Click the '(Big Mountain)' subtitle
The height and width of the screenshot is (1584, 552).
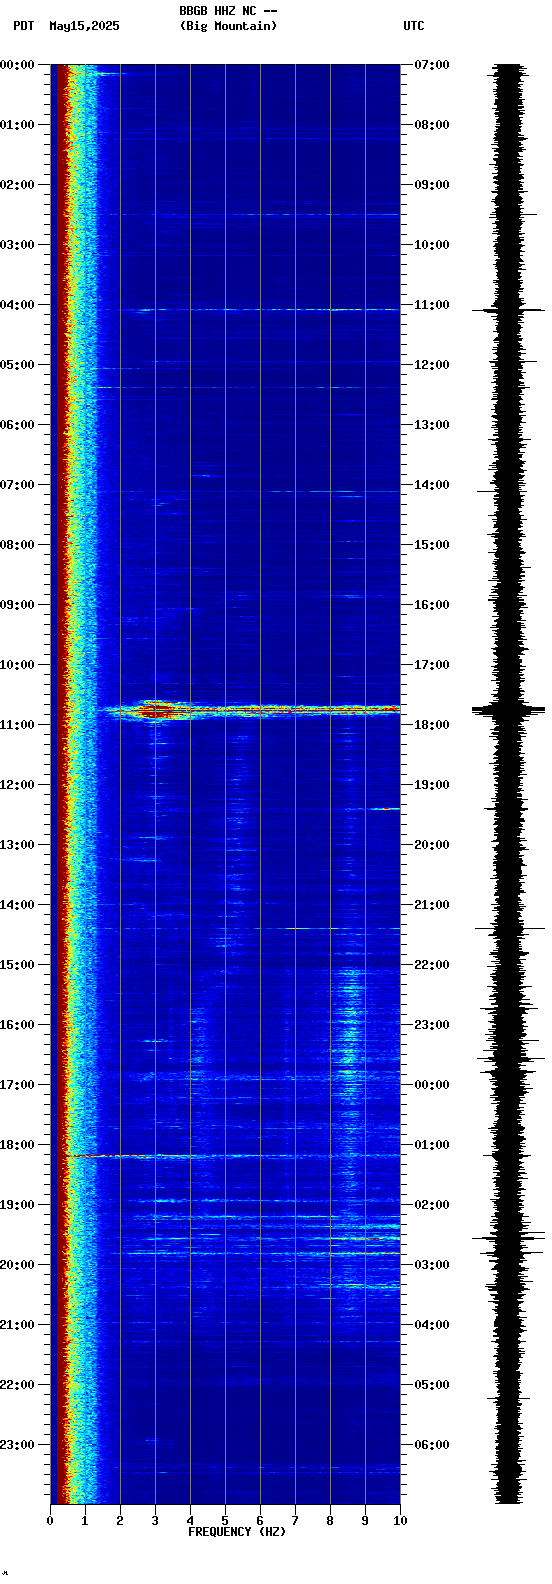[229, 26]
